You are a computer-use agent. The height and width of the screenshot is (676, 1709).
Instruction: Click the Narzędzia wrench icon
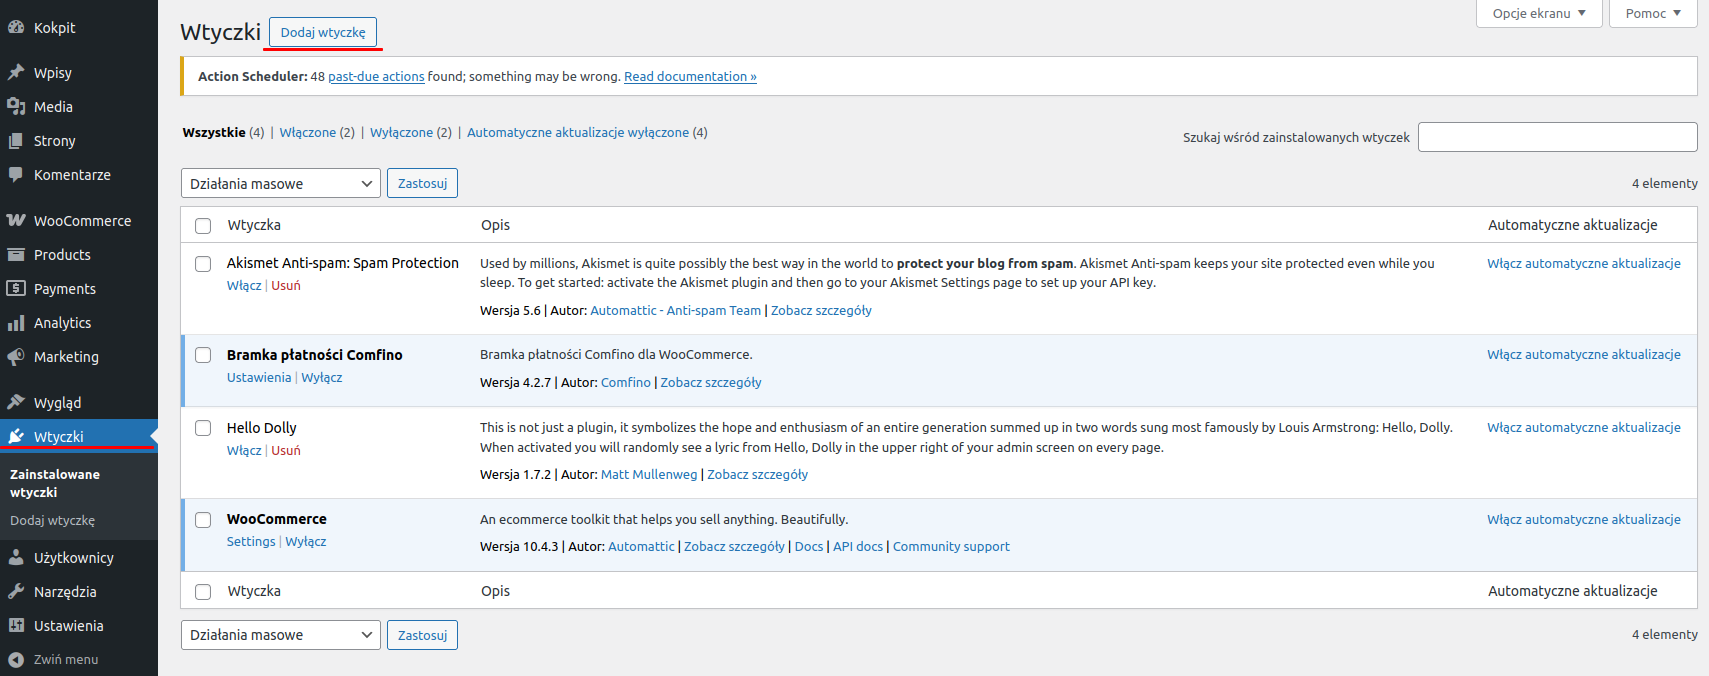[x=16, y=592]
